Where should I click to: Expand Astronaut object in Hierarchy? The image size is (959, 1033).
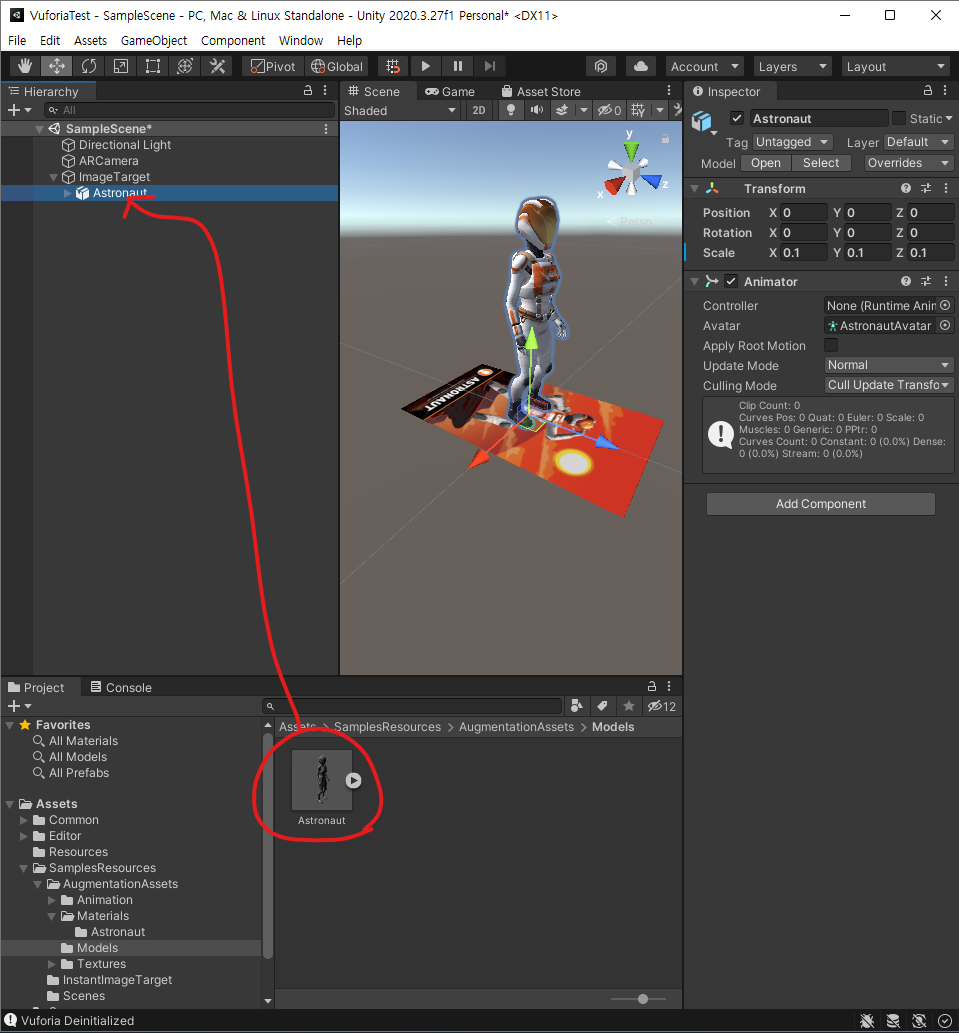click(67, 193)
